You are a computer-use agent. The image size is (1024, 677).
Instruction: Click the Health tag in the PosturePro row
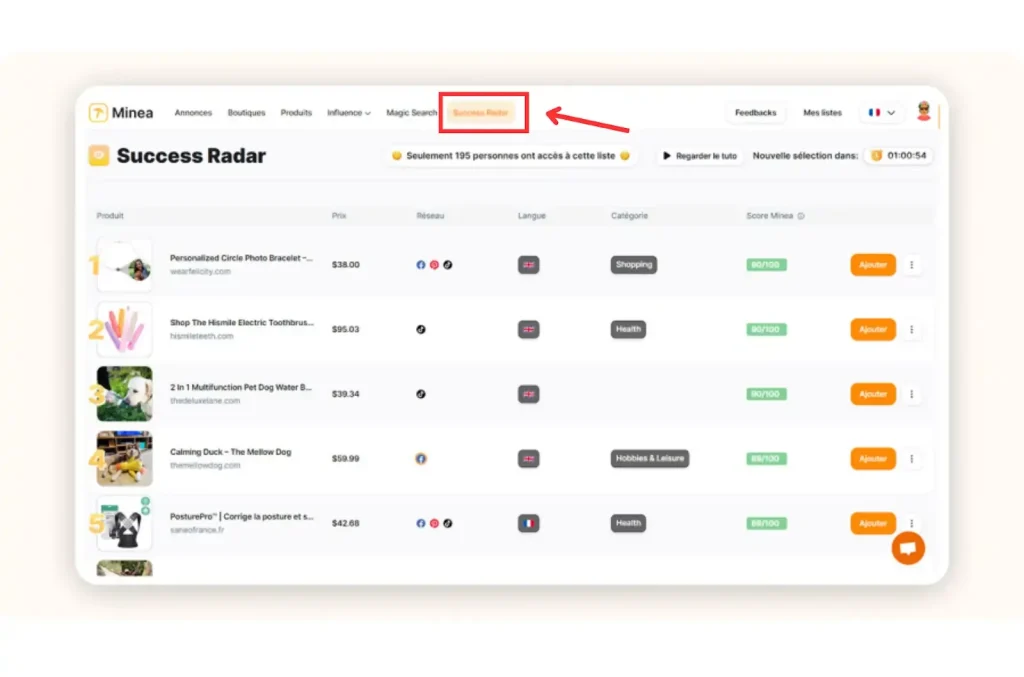[x=628, y=523]
